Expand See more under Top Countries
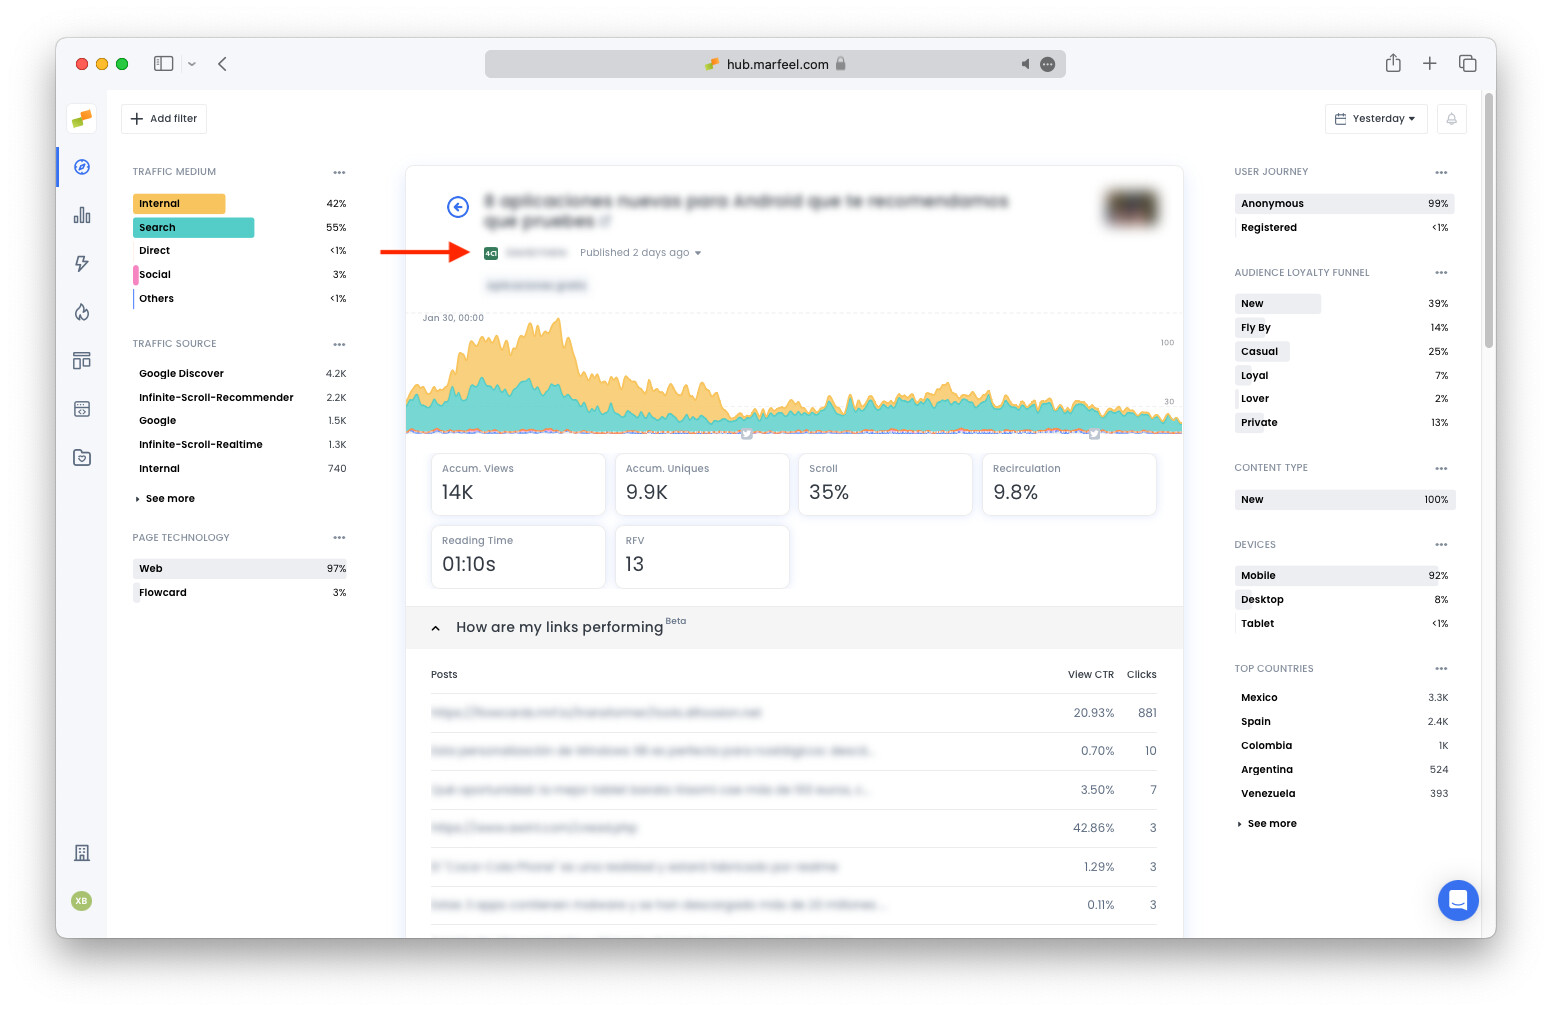The image size is (1552, 1012). point(1271,824)
